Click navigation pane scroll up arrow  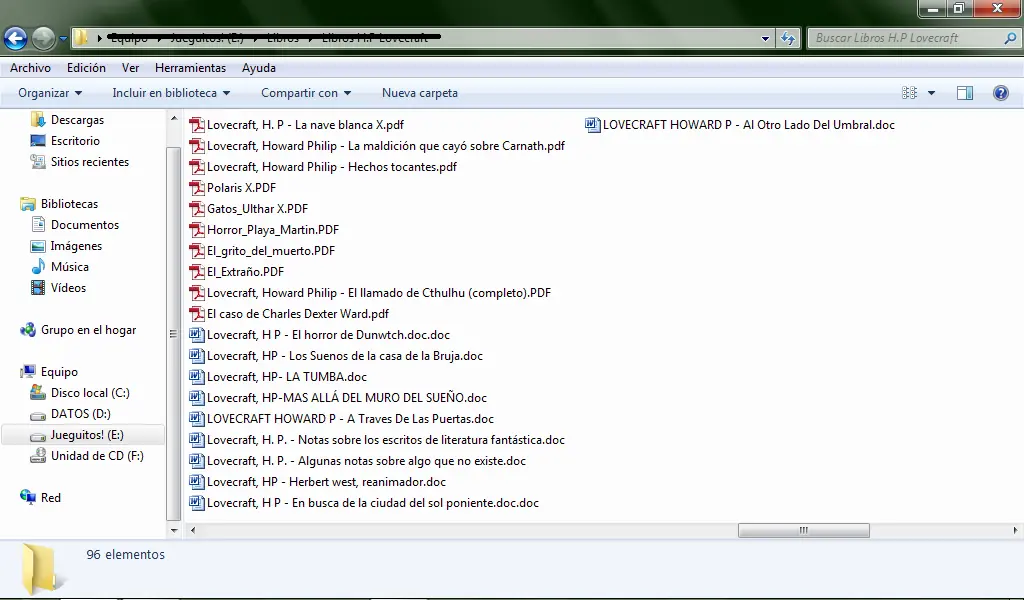pyautogui.click(x=174, y=118)
